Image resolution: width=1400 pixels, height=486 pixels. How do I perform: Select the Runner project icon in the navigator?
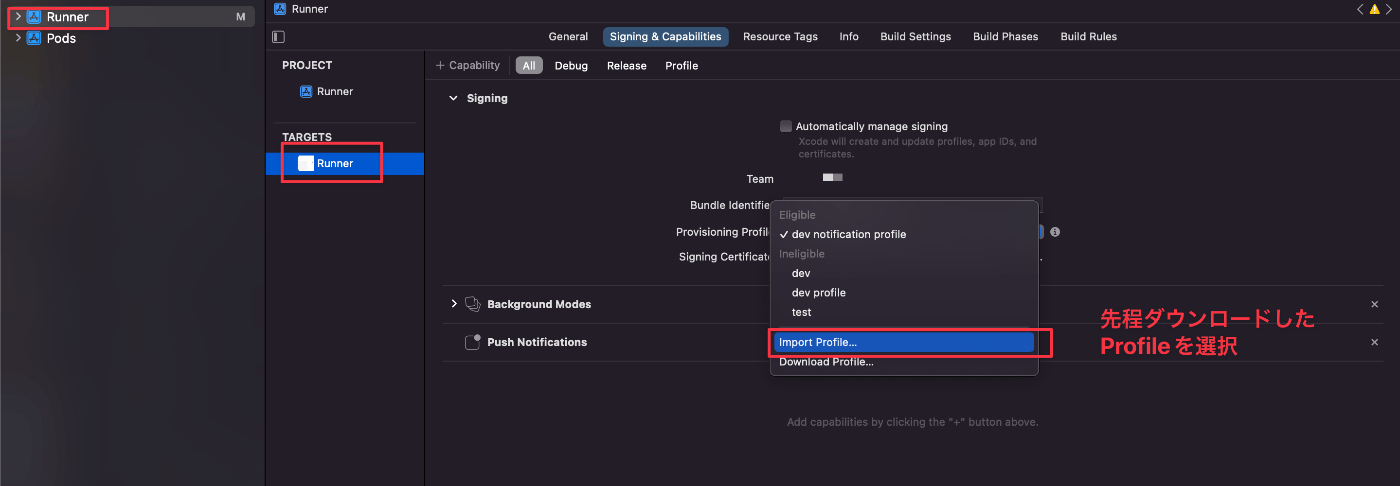click(x=34, y=17)
